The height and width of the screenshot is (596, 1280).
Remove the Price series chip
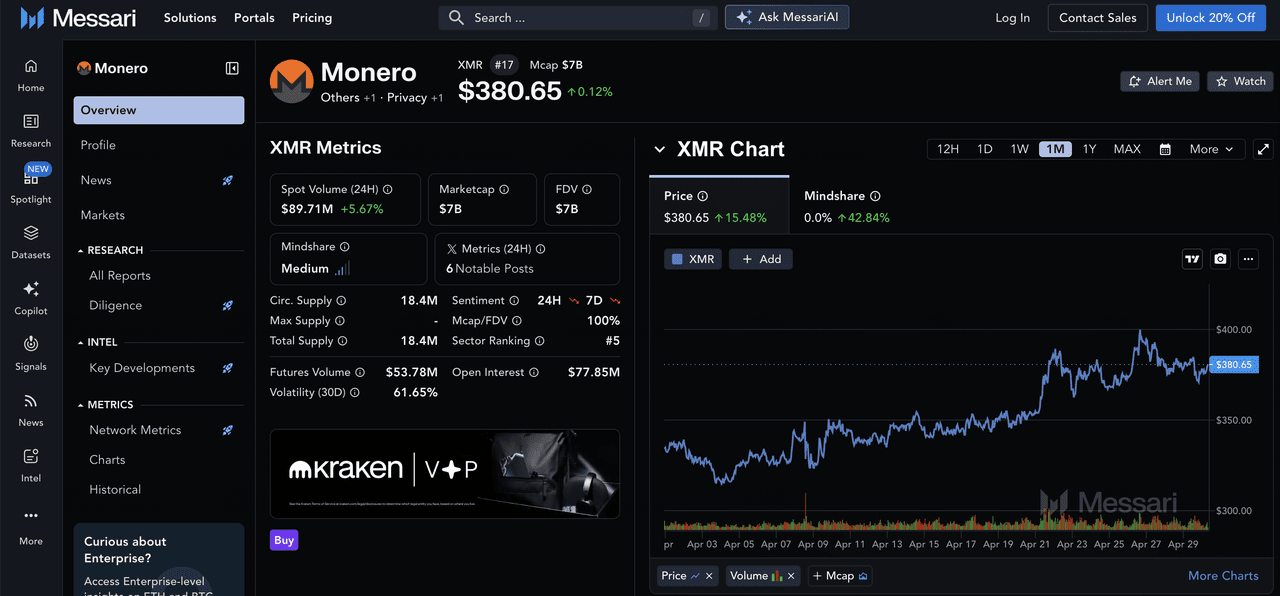[709, 576]
